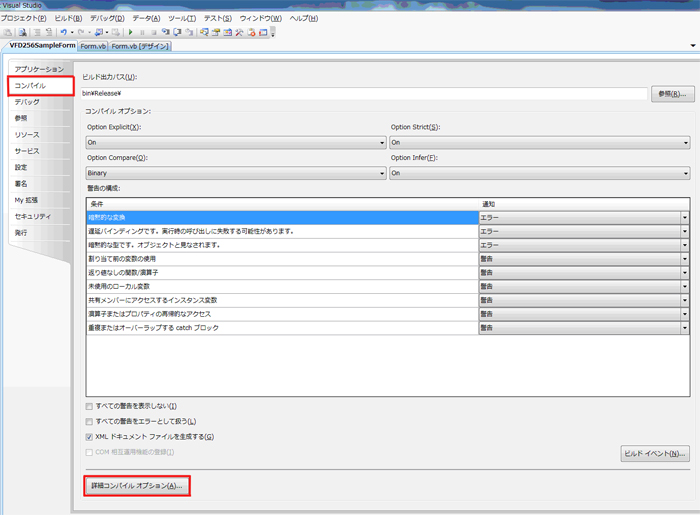Image resolution: width=700 pixels, height=515 pixels.
Task: Open the toolbar options overflow arrow
Action: click(x=273, y=33)
